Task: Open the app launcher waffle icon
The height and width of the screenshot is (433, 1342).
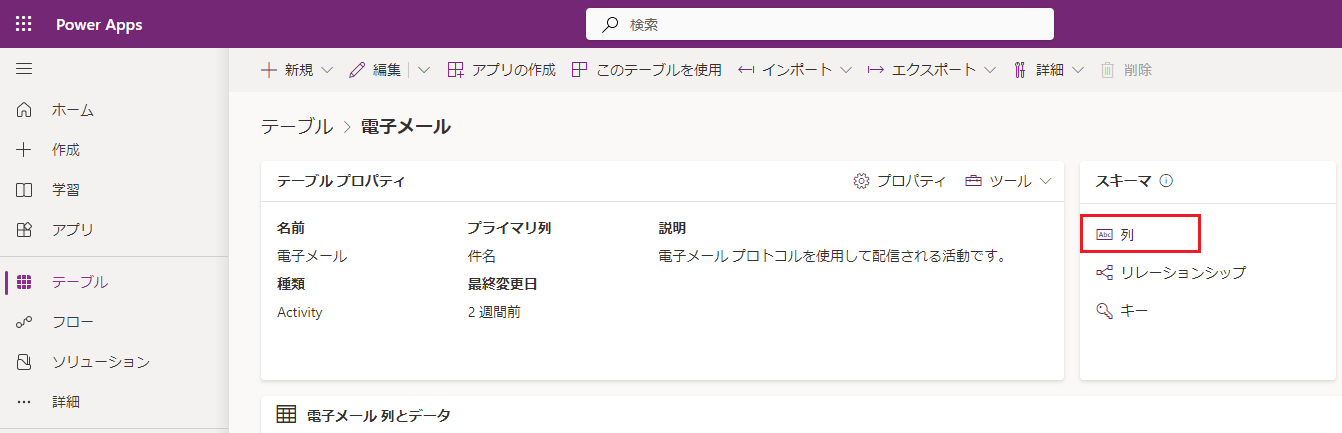Action: (24, 24)
